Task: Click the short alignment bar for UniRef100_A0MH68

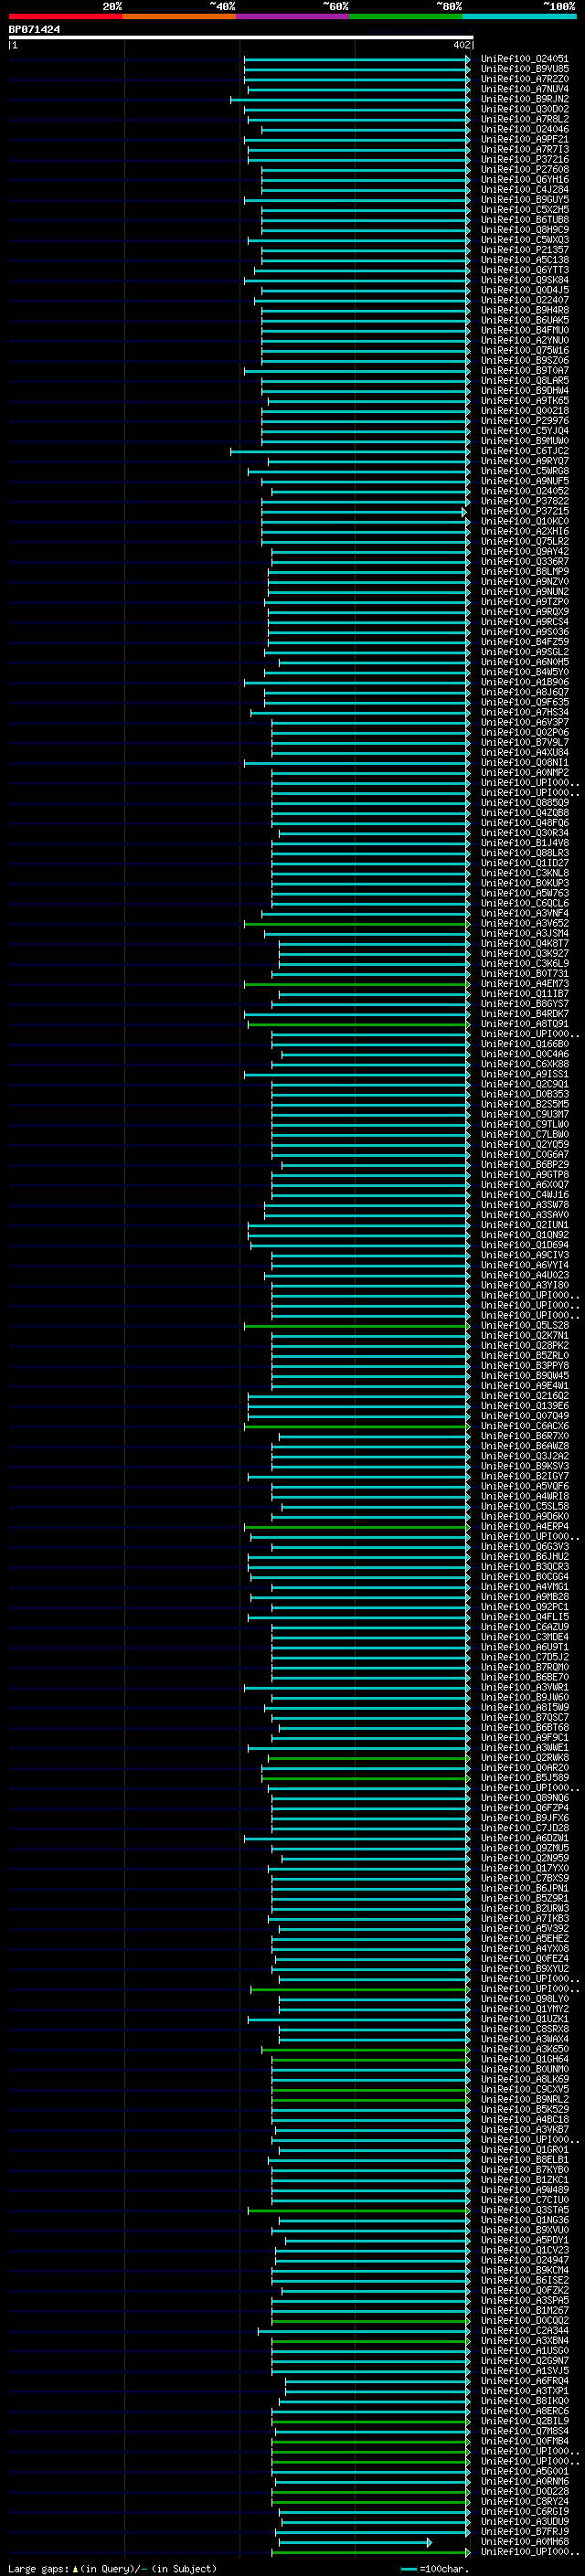Action: [x=355, y=2542]
